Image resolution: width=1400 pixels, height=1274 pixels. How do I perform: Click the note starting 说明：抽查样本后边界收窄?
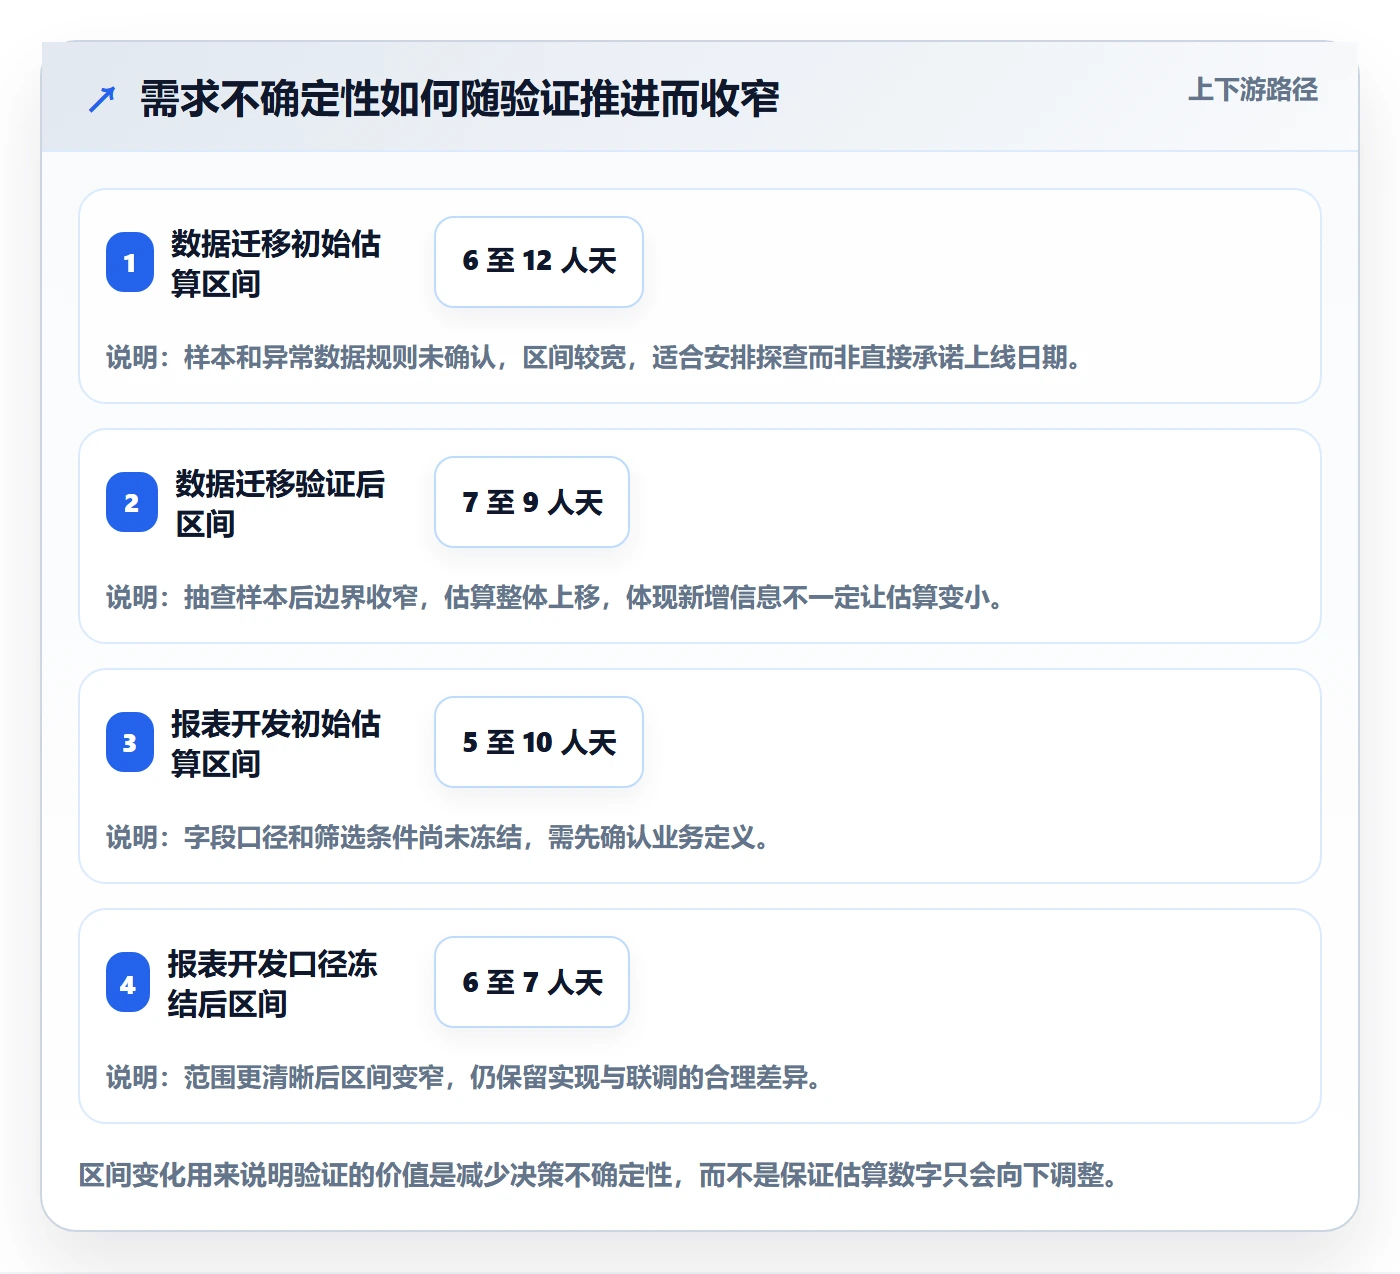555,597
